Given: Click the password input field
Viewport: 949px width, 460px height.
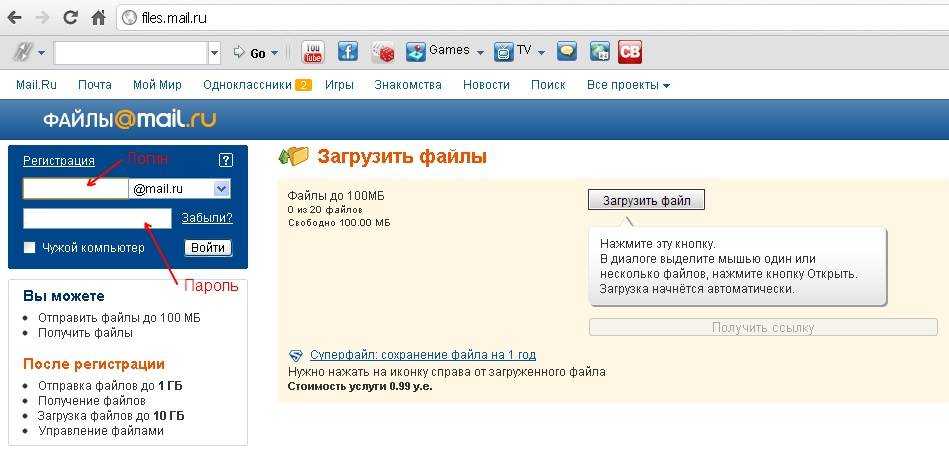Looking at the screenshot, I should [97, 218].
